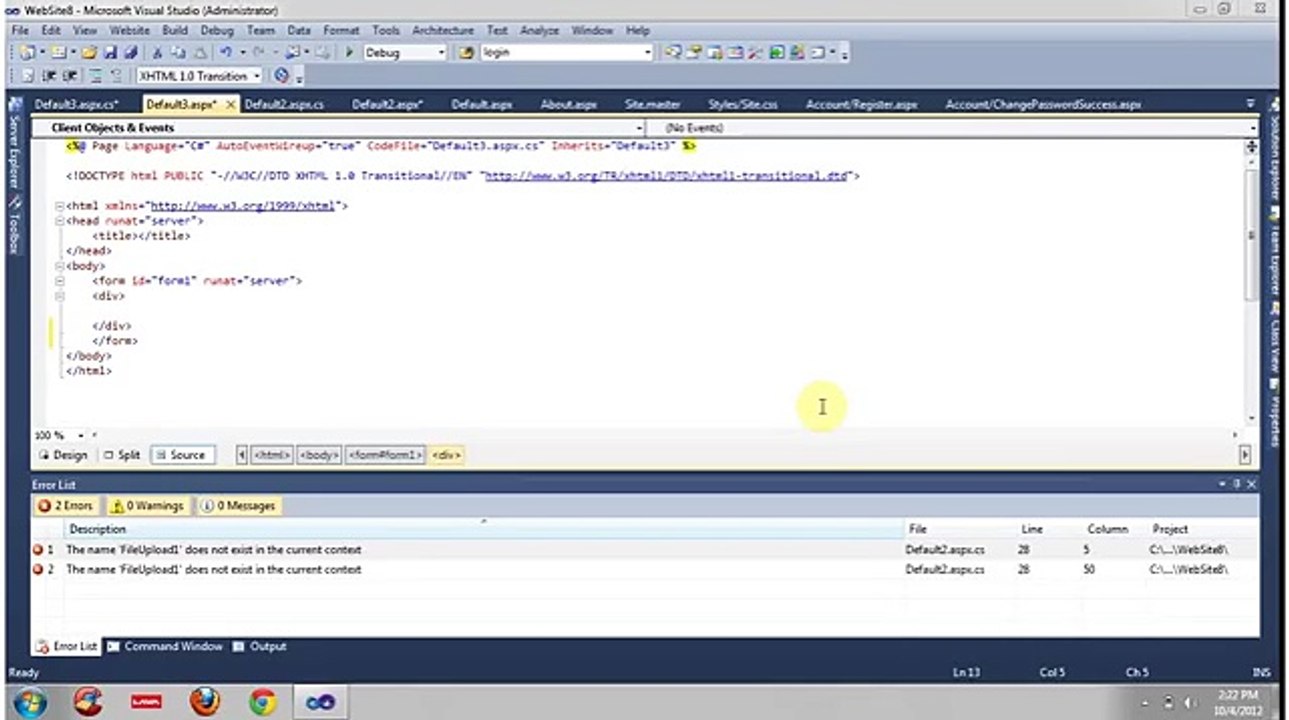Open the File menu
The image size is (1289, 720).
20,31
